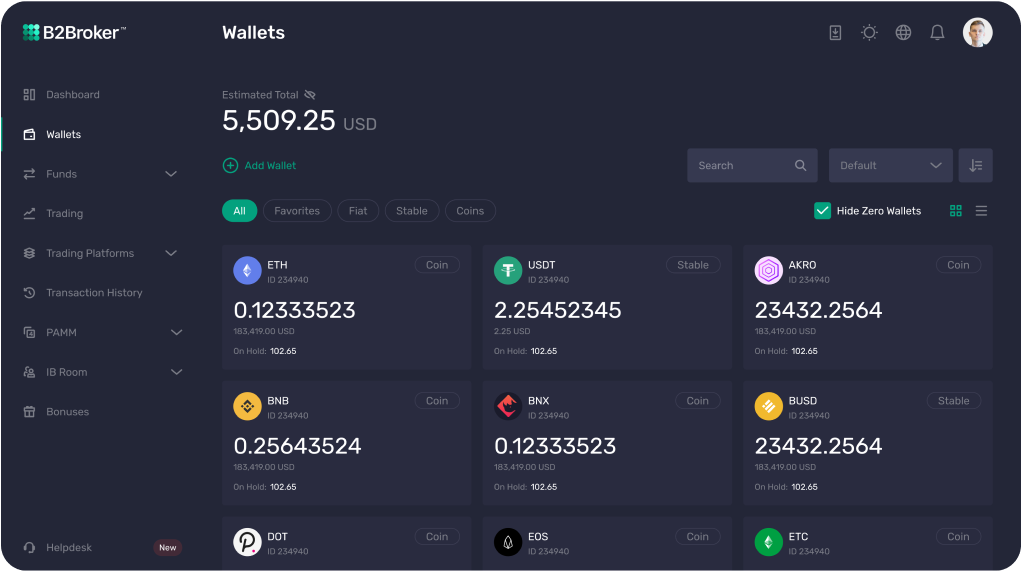Image resolution: width=1021 pixels, height=571 pixels.
Task: Open language selector globe icon
Action: [903, 33]
